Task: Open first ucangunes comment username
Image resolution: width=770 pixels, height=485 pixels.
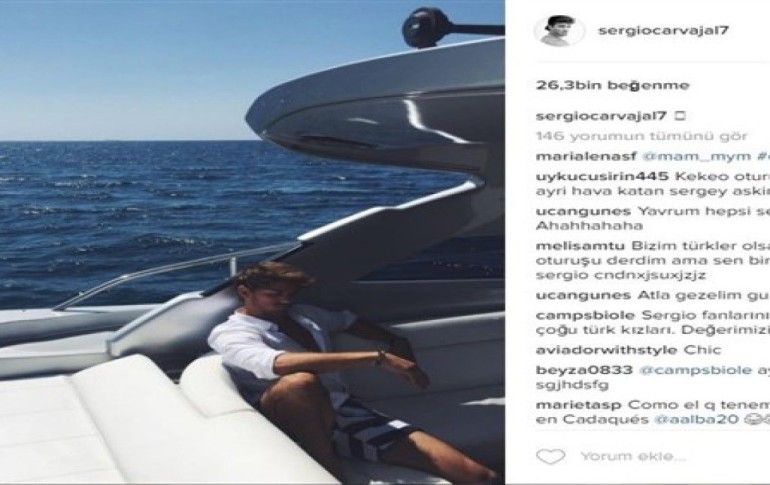Action: click(583, 212)
